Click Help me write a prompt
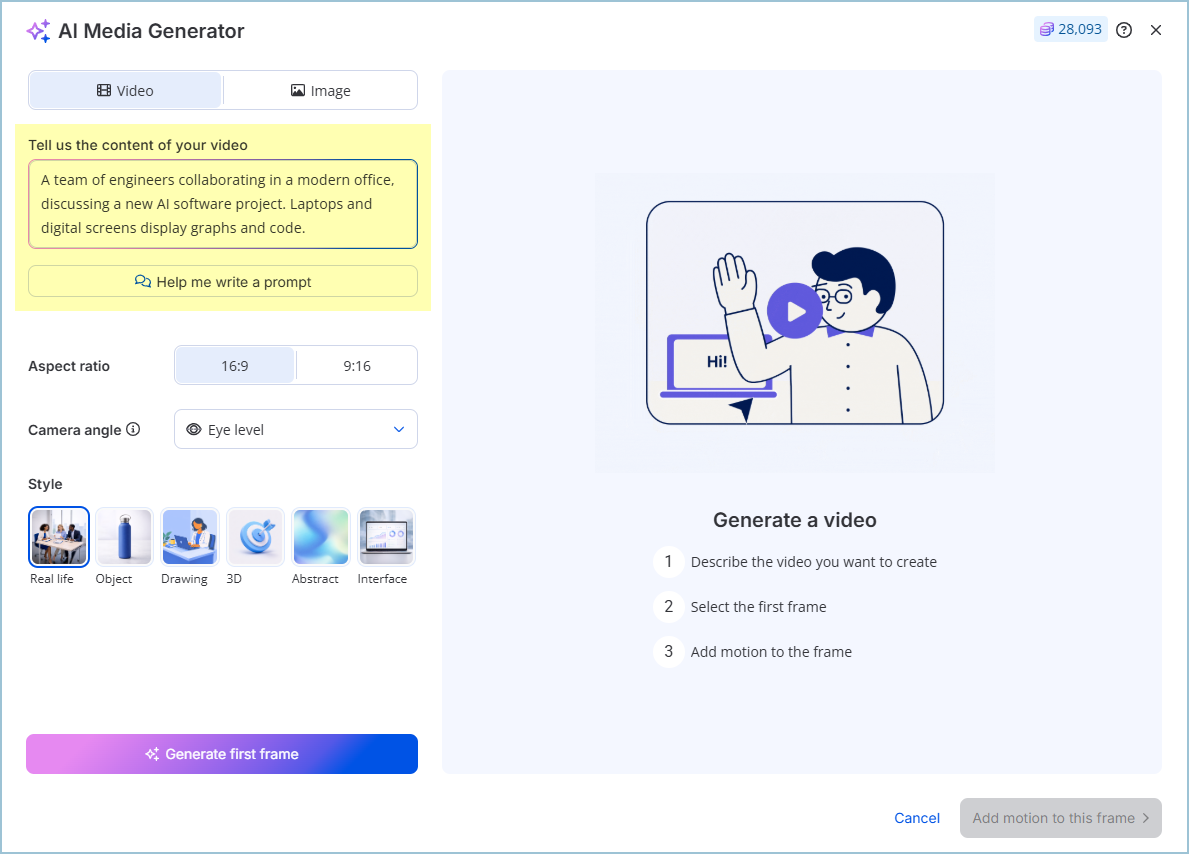The image size is (1189, 854). (x=223, y=282)
